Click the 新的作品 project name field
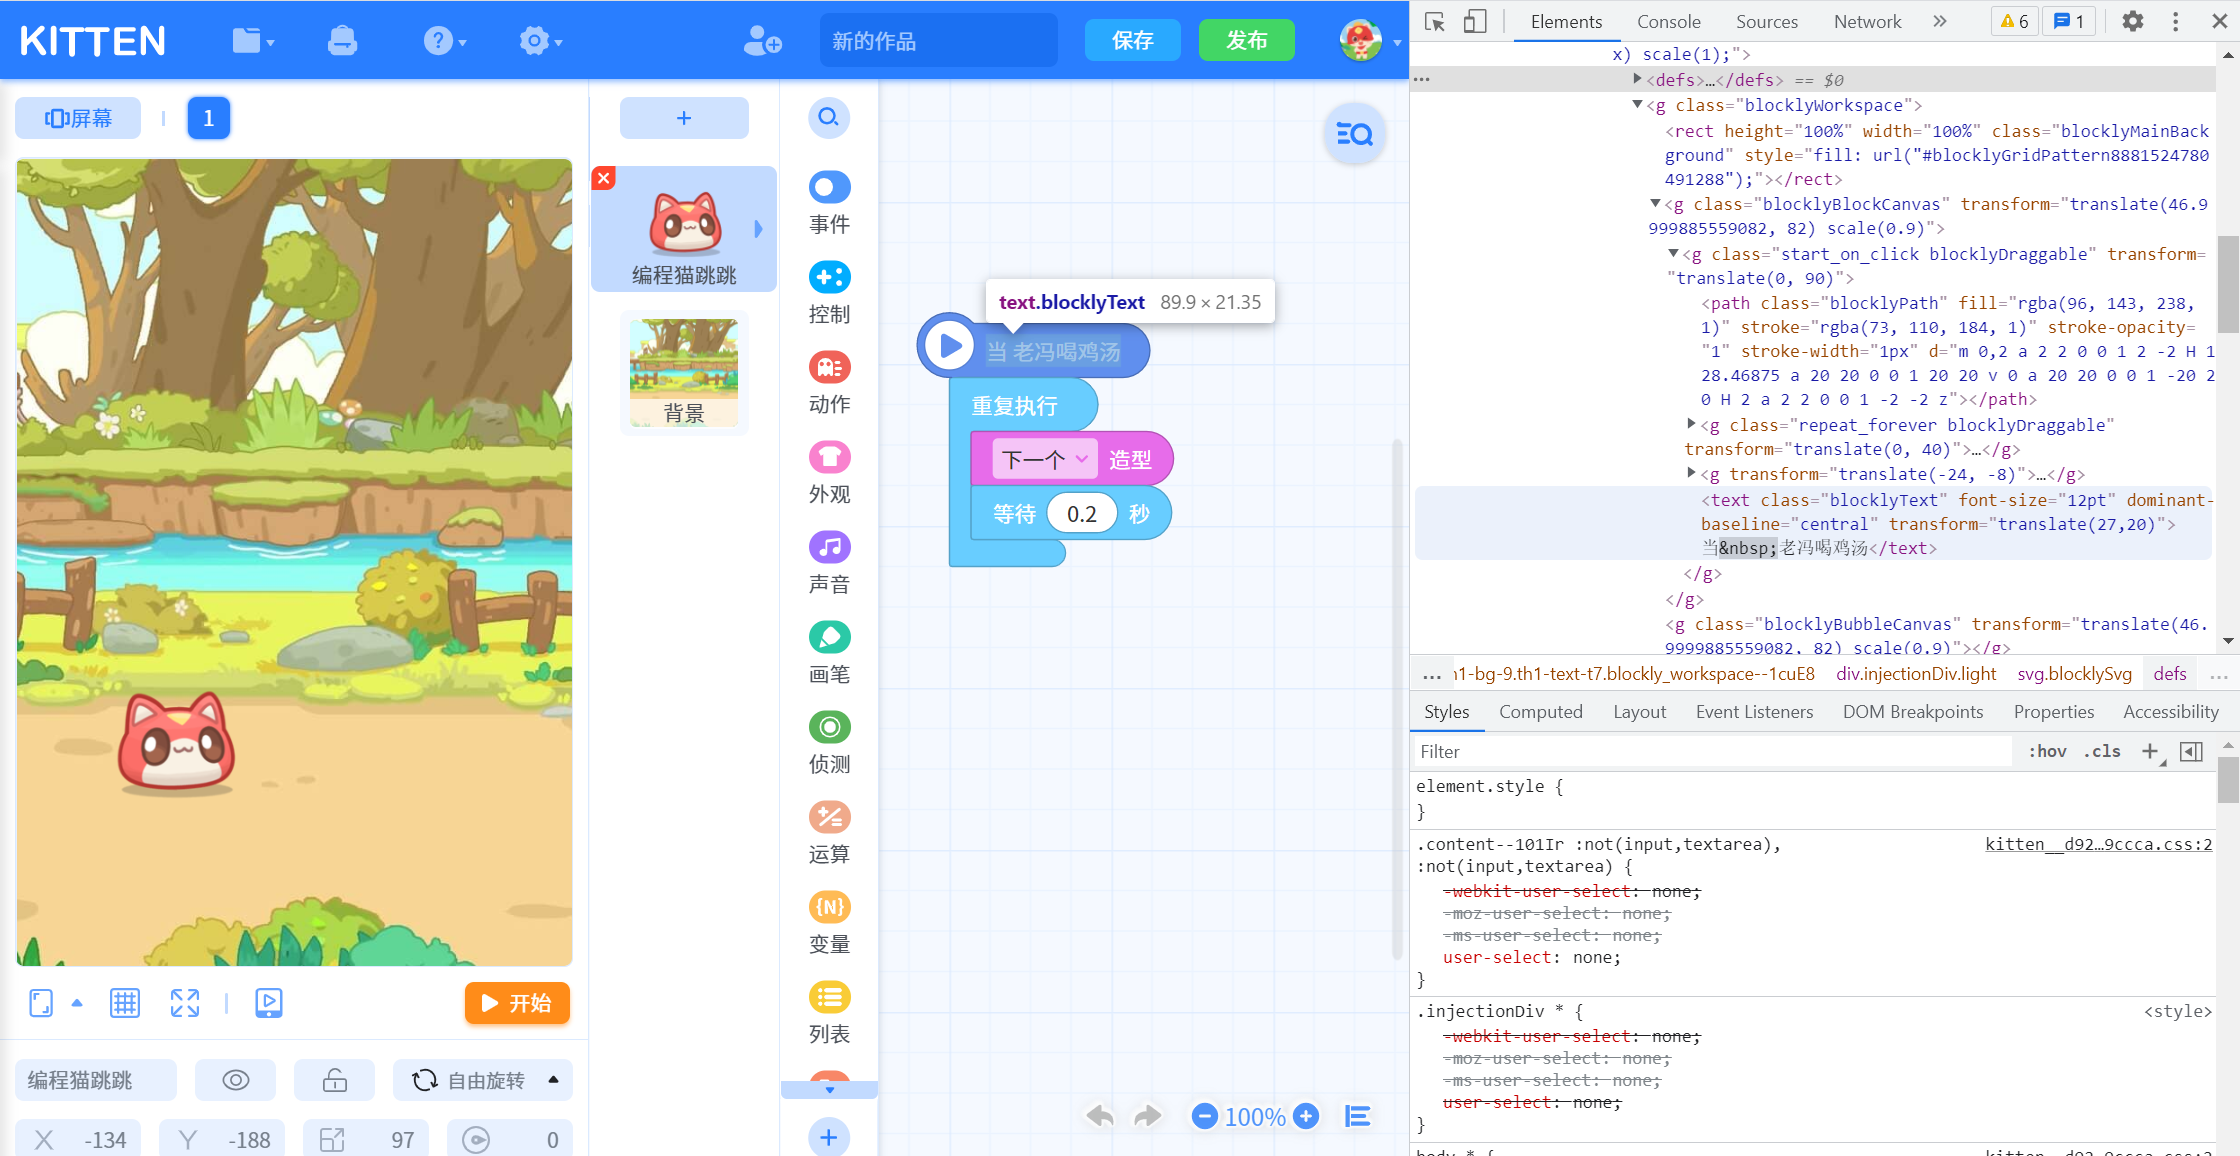This screenshot has height=1156, width=2240. pos(938,40)
